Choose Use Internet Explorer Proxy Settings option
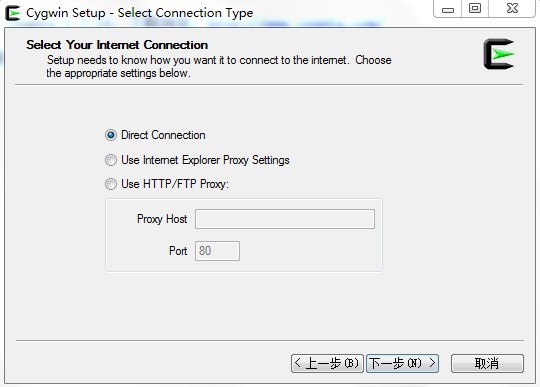540x387 pixels. click(111, 160)
